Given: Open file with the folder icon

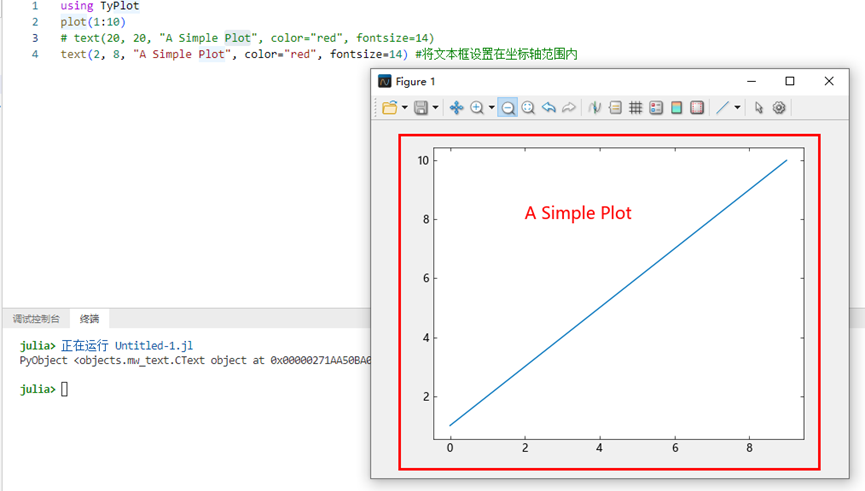Looking at the screenshot, I should tap(389, 108).
